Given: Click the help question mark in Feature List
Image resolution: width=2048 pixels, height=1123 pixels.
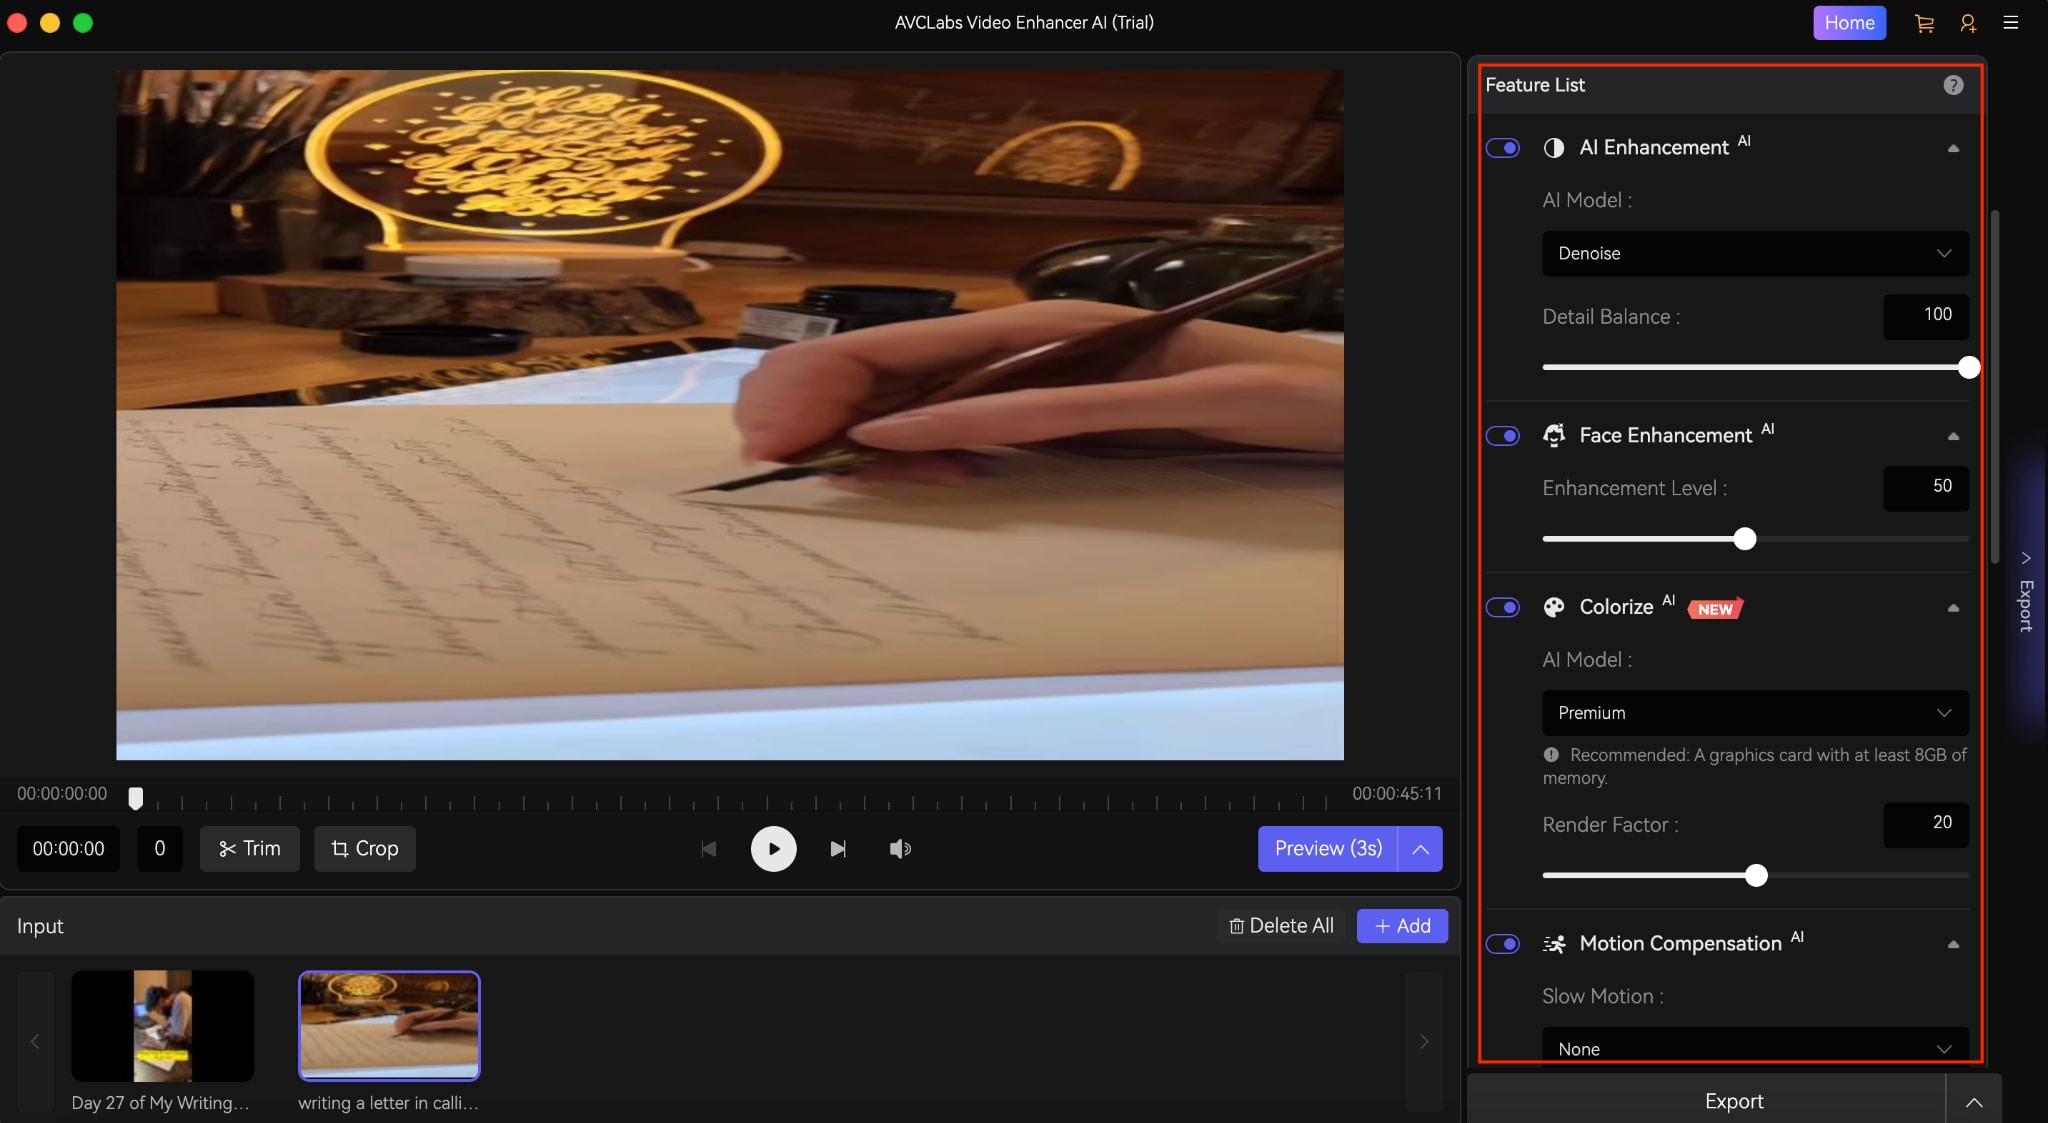Looking at the screenshot, I should point(1952,84).
